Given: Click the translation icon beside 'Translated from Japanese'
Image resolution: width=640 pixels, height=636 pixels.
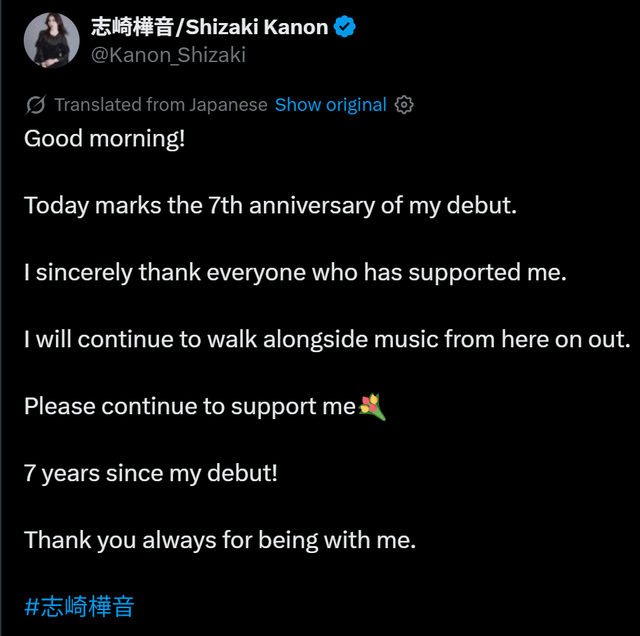Looking at the screenshot, I should (x=35, y=105).
